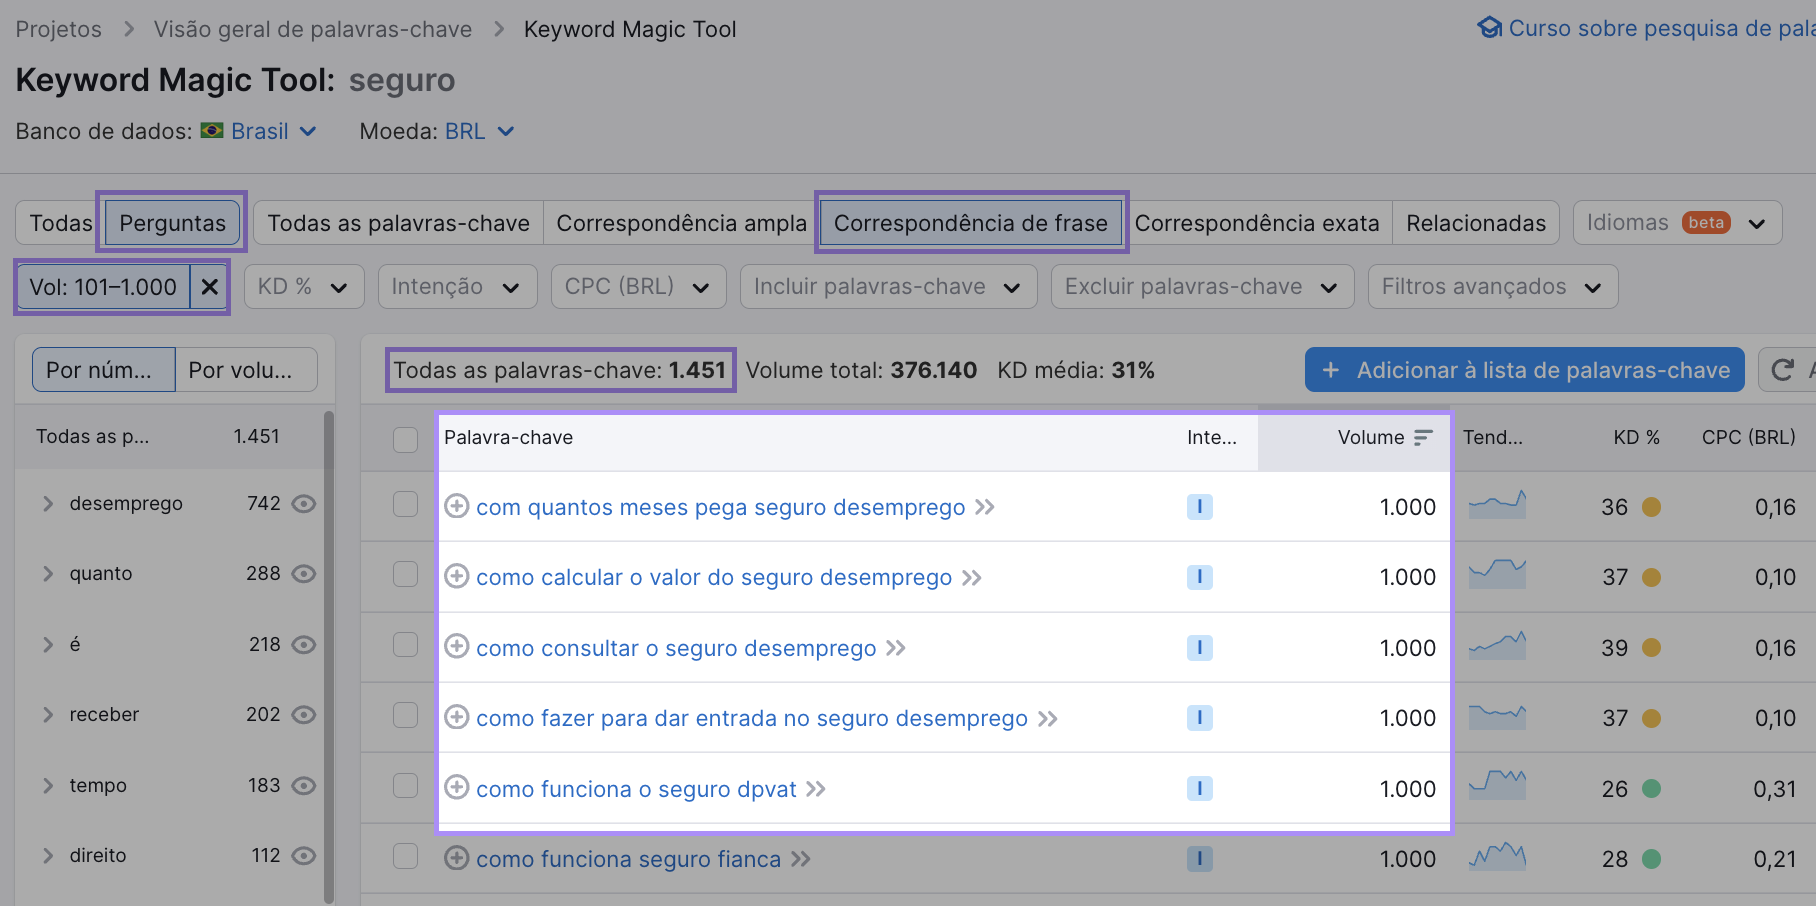This screenshot has height=906, width=1816.
Task: Open the Idiomas beta dropdown
Action: click(1677, 222)
